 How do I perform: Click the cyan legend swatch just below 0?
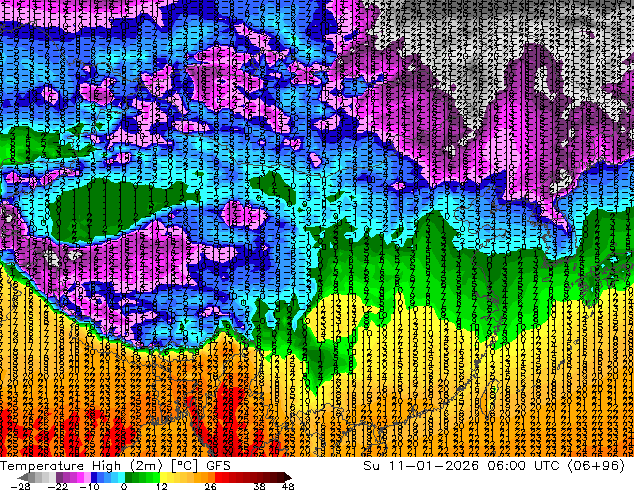[121, 477]
